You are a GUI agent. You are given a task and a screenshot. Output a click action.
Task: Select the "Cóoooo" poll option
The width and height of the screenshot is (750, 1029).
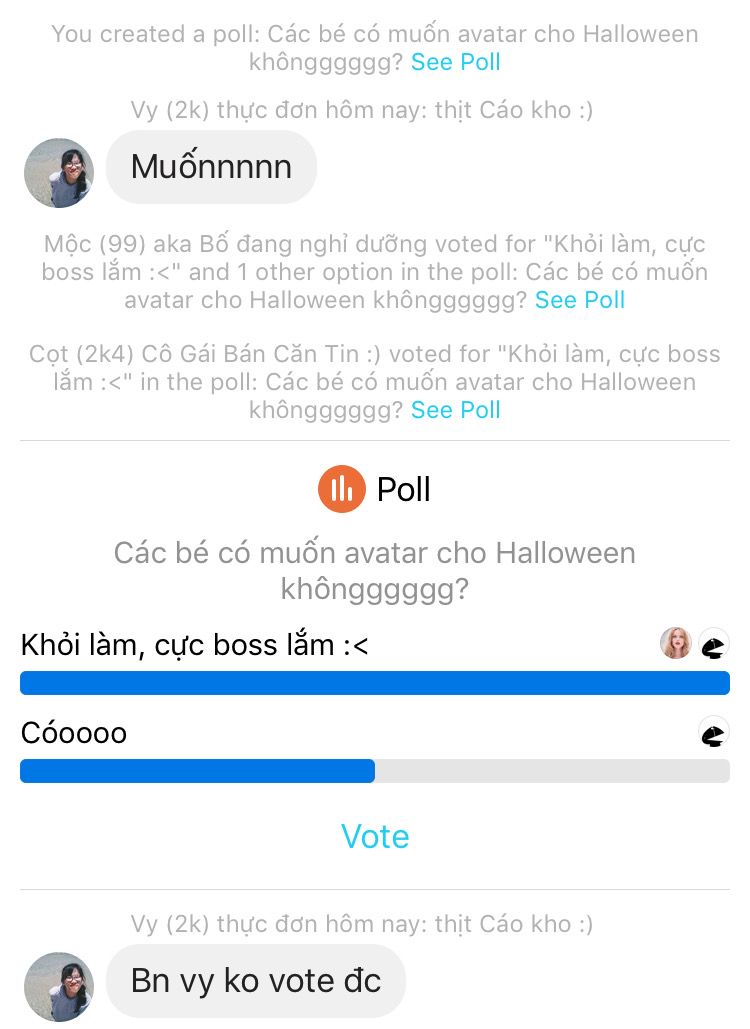tap(74, 733)
